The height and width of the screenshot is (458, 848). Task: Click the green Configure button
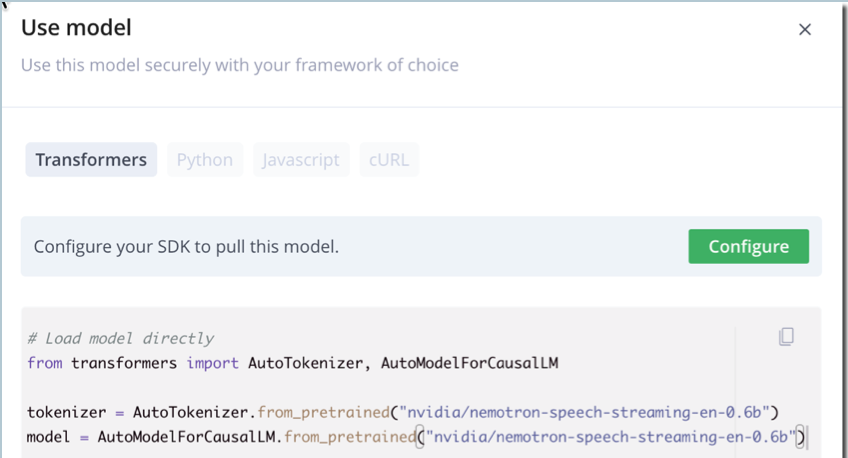click(748, 247)
